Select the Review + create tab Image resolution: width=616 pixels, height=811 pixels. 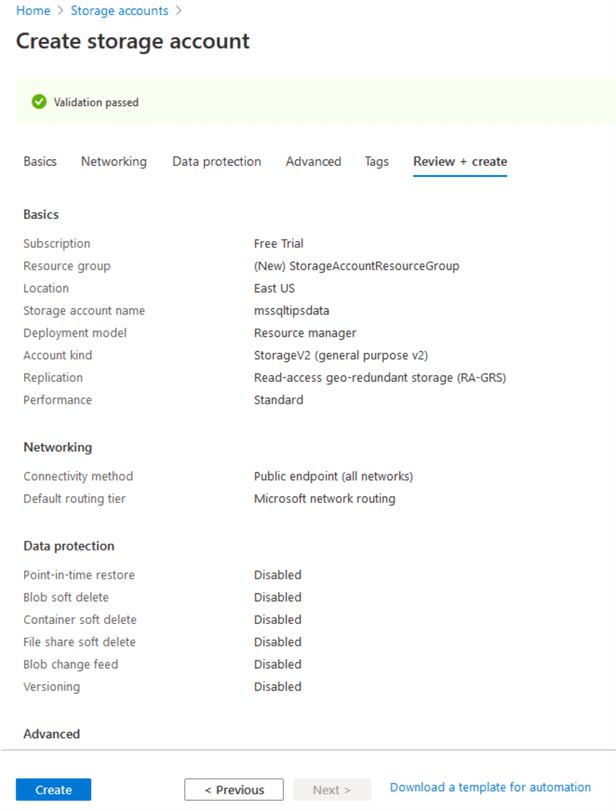click(x=460, y=161)
